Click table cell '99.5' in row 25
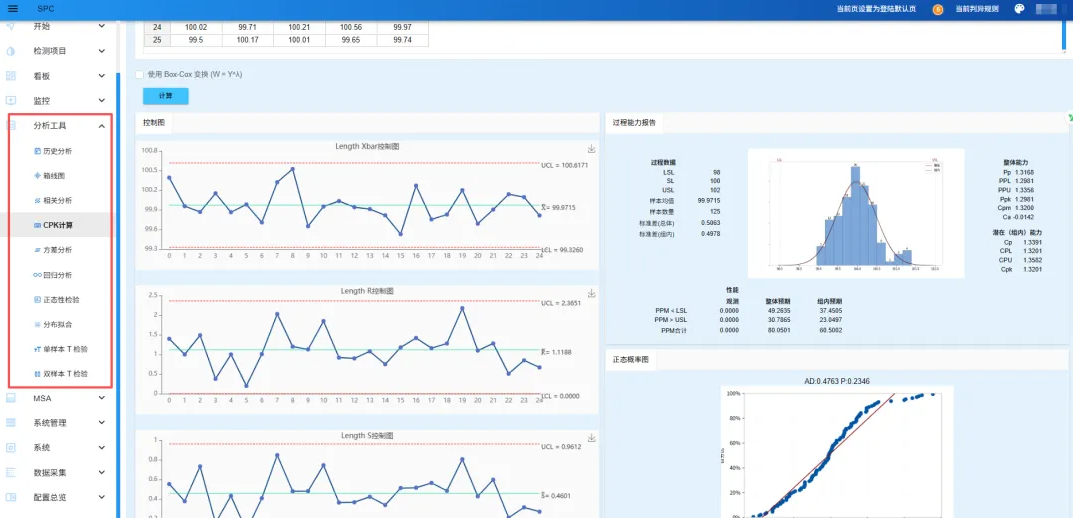The width and height of the screenshot is (1073, 518). click(196, 40)
